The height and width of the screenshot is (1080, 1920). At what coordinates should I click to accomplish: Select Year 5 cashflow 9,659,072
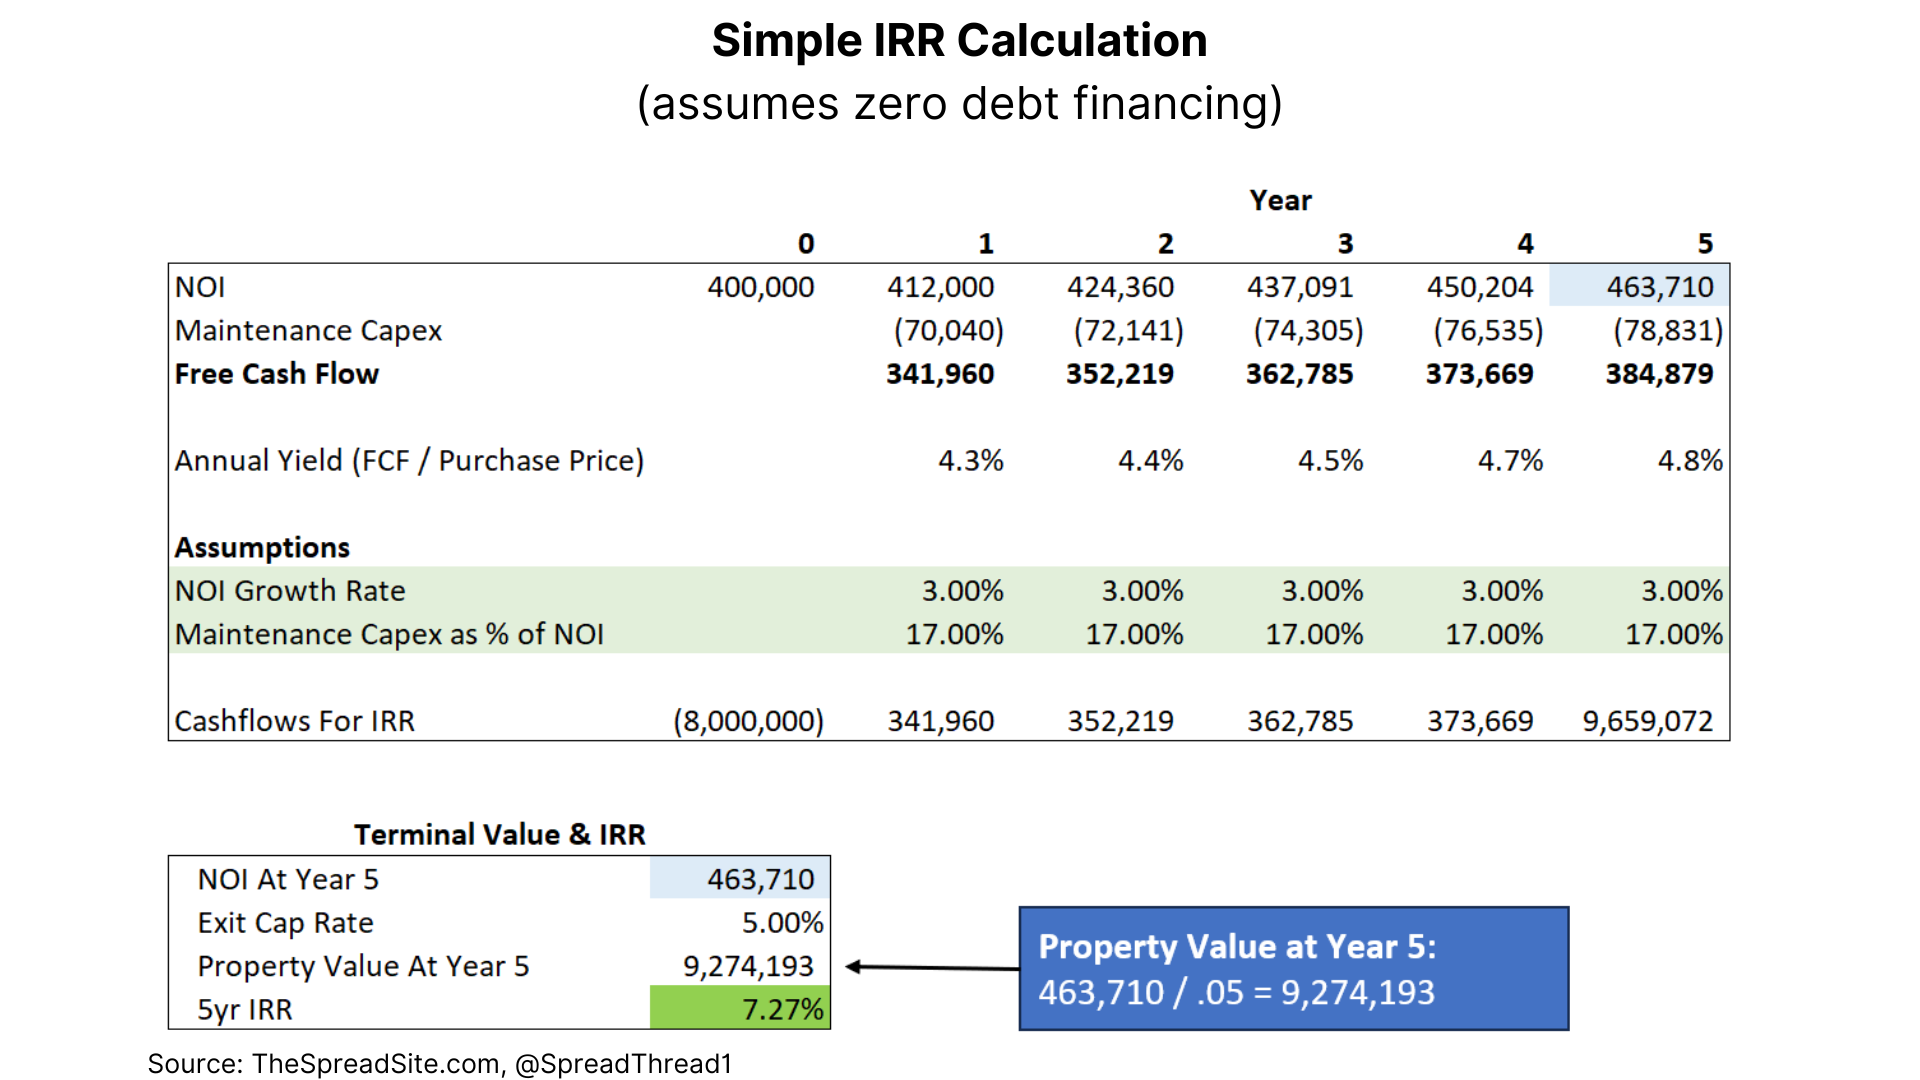[x=1647, y=721]
